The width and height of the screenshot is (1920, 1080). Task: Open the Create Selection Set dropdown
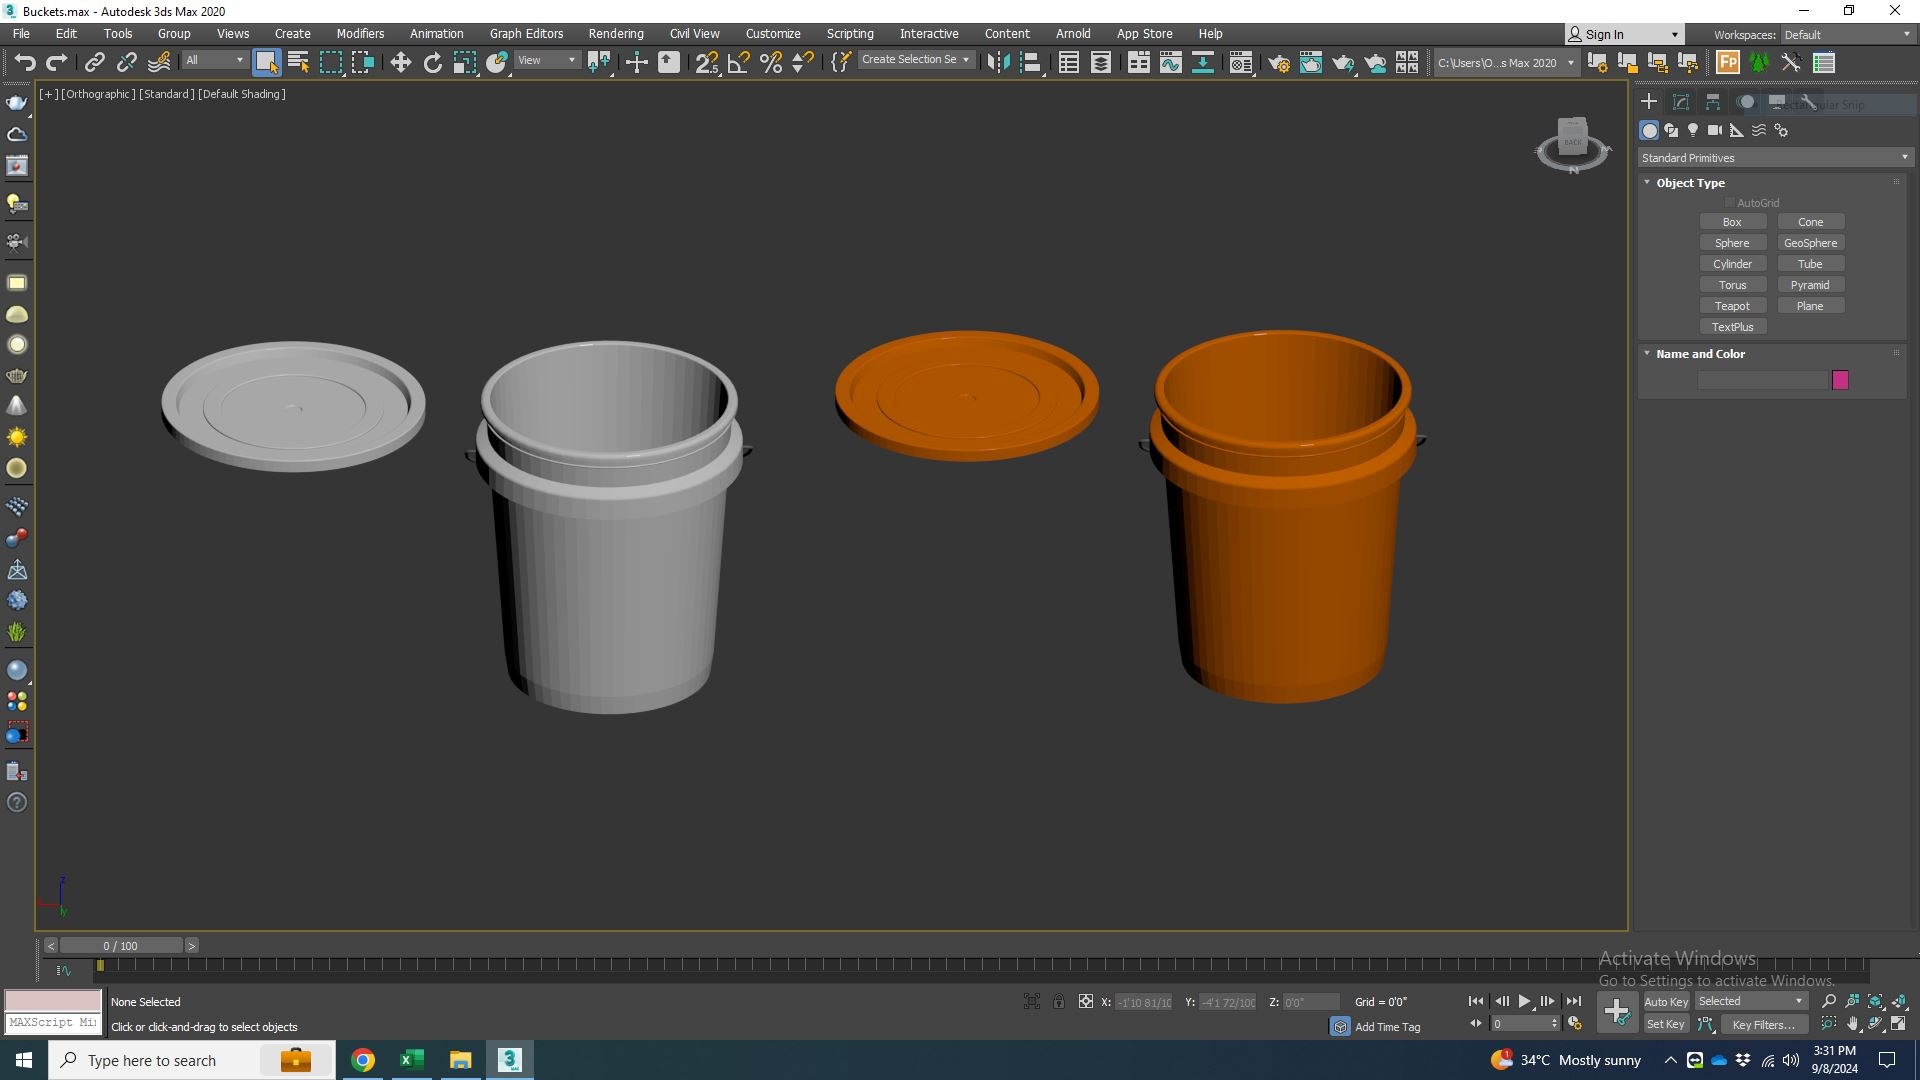click(915, 60)
